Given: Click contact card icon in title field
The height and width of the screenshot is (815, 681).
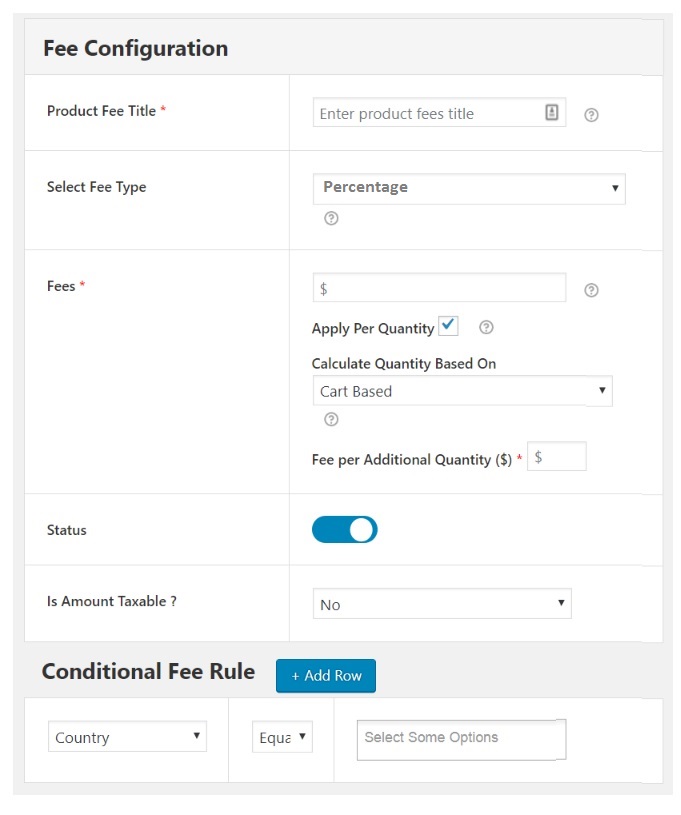Looking at the screenshot, I should pyautogui.click(x=552, y=113).
